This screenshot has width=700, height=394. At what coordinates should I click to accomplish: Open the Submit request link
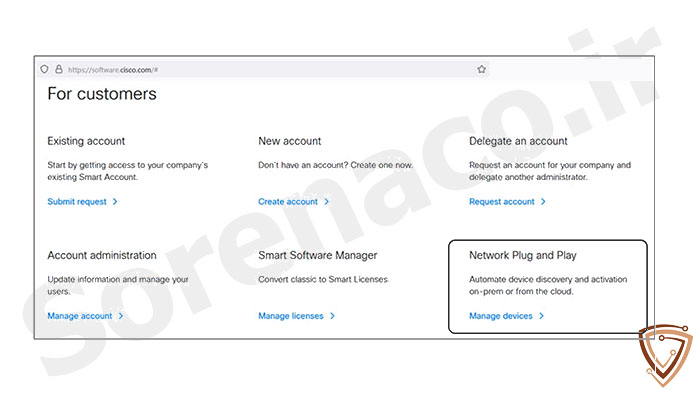pos(77,202)
